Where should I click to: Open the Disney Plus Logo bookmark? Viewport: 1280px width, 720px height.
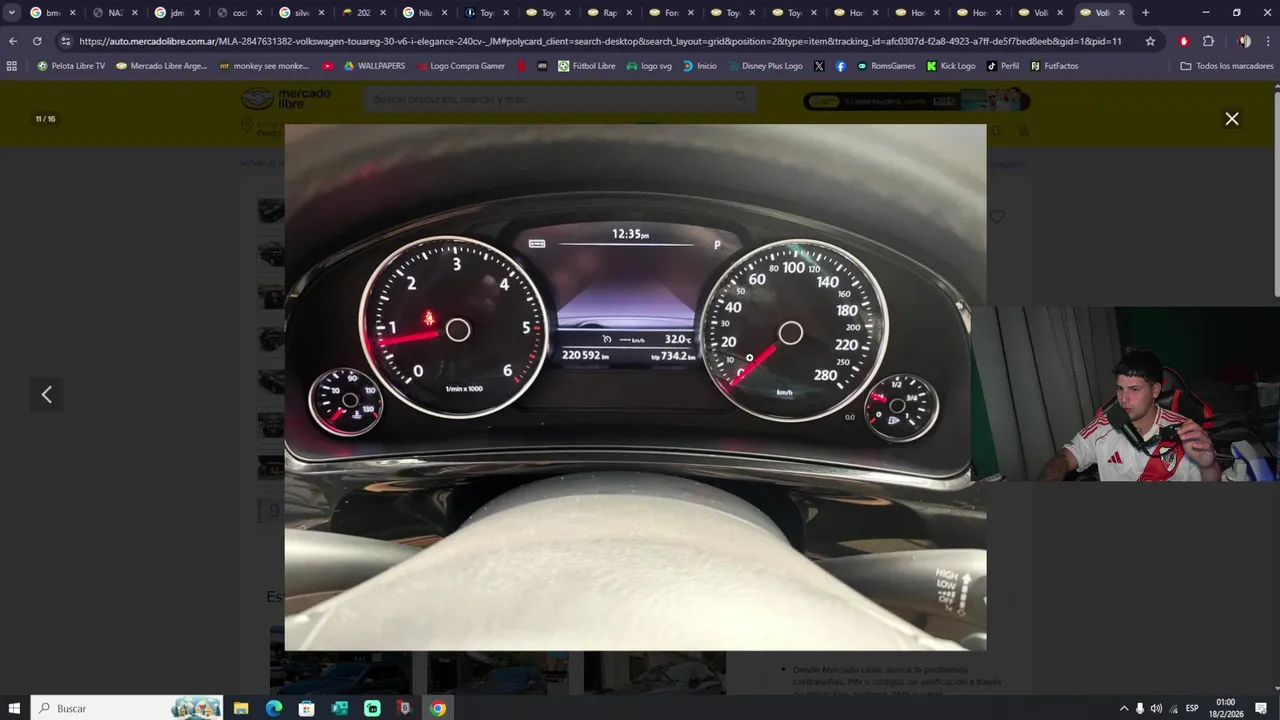click(x=765, y=66)
